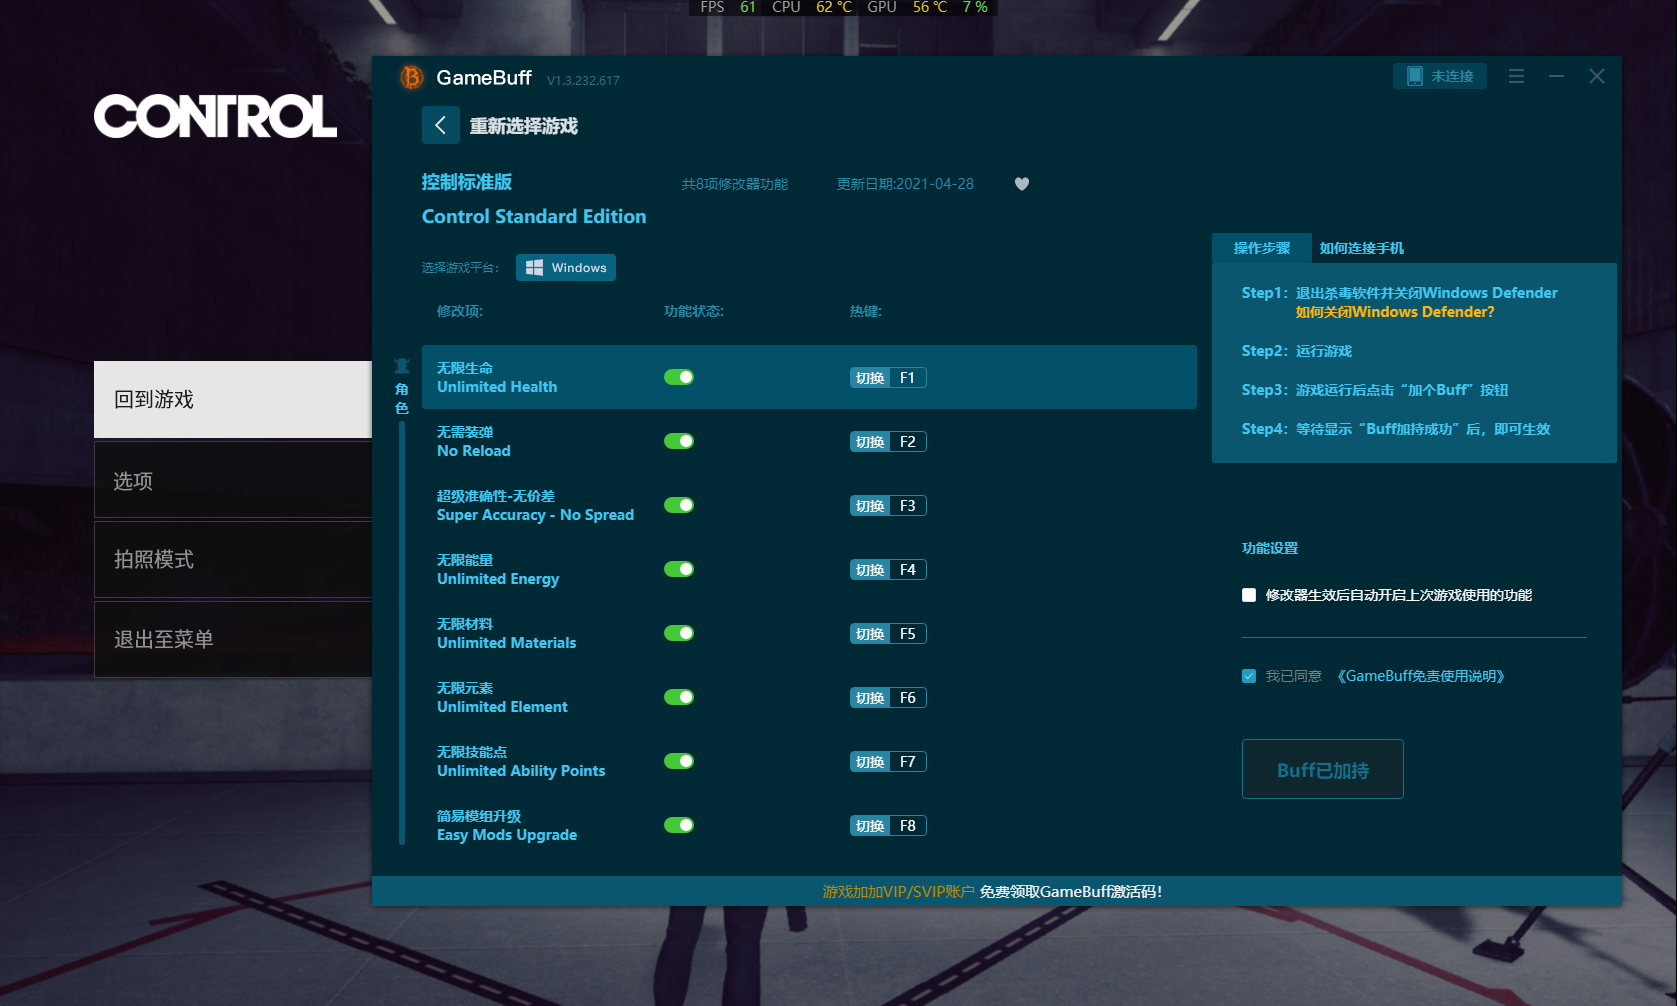Change hotkey via 切换 for F3
The width and height of the screenshot is (1677, 1006).
[x=870, y=506]
